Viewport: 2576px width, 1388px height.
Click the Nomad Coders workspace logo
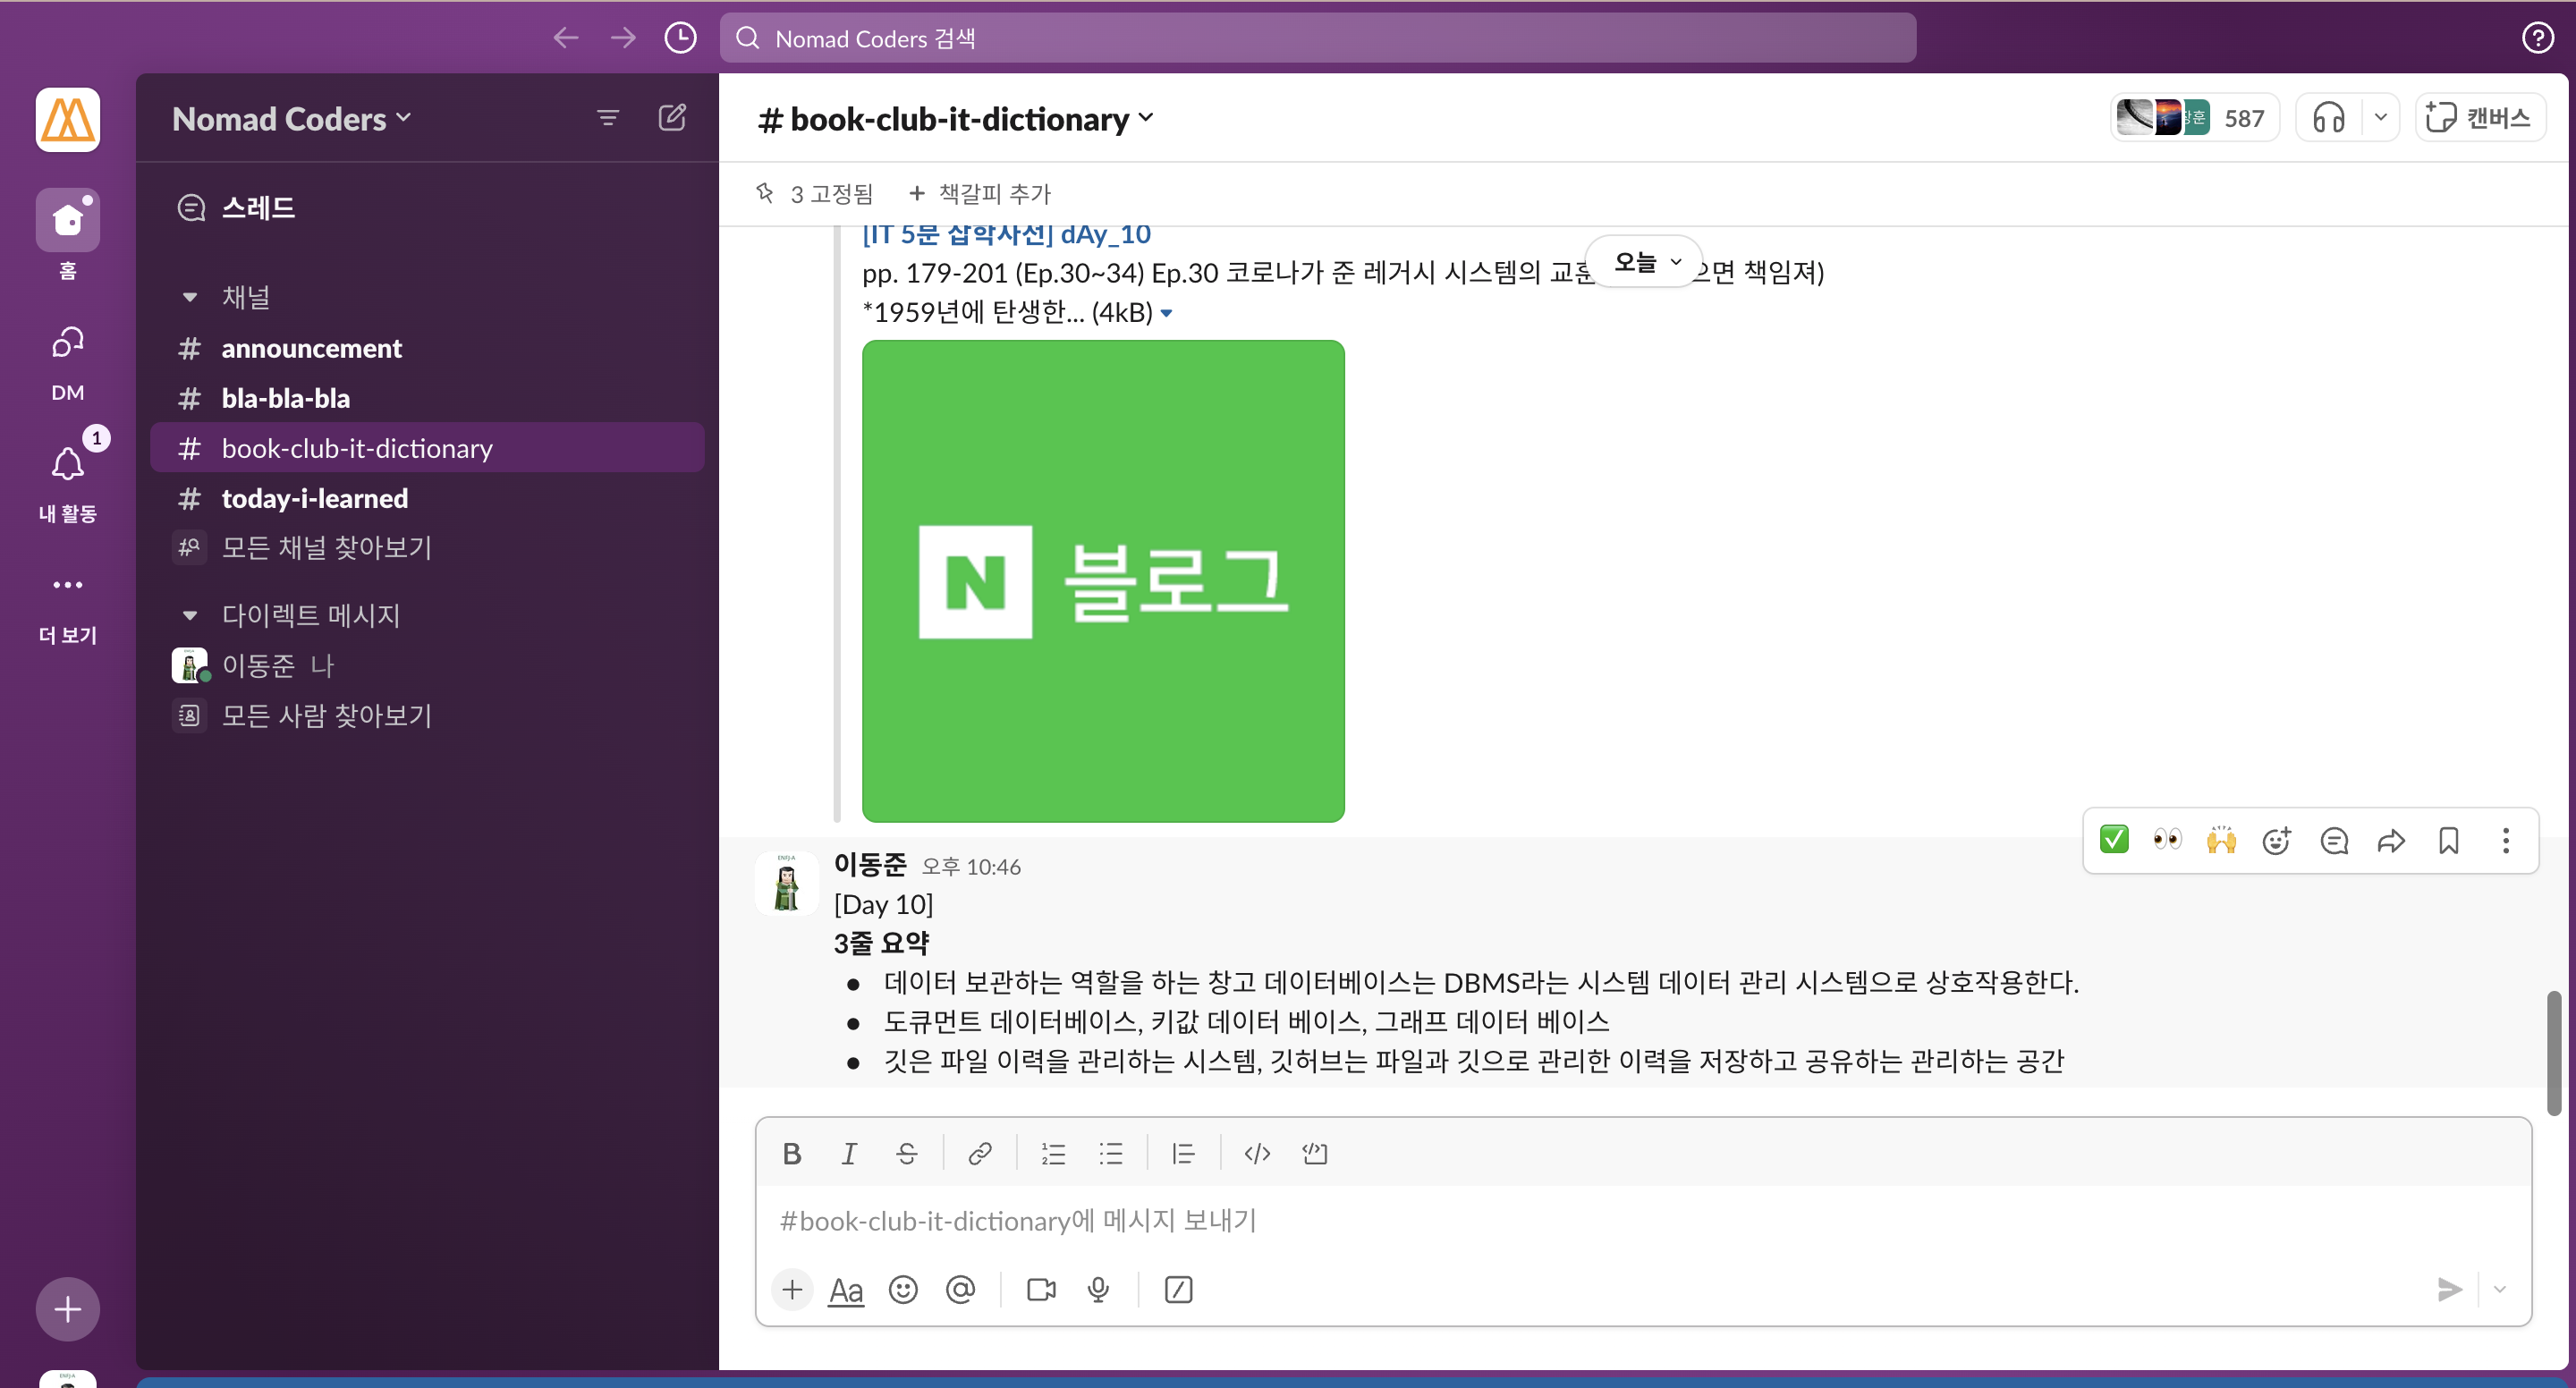click(68, 120)
